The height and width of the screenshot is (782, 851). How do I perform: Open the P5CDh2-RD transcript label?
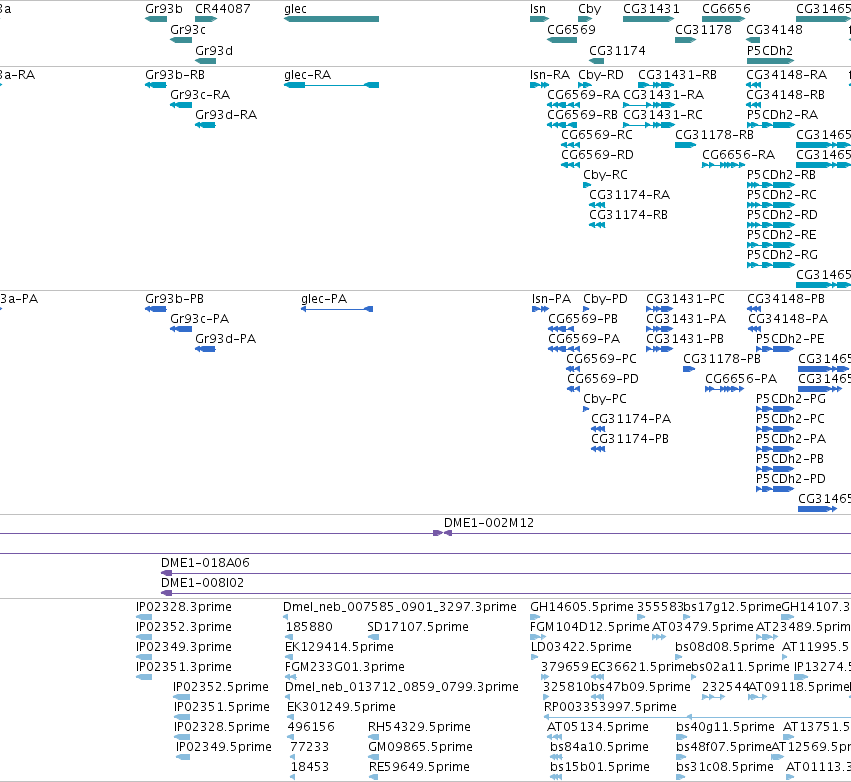pyautogui.click(x=782, y=214)
